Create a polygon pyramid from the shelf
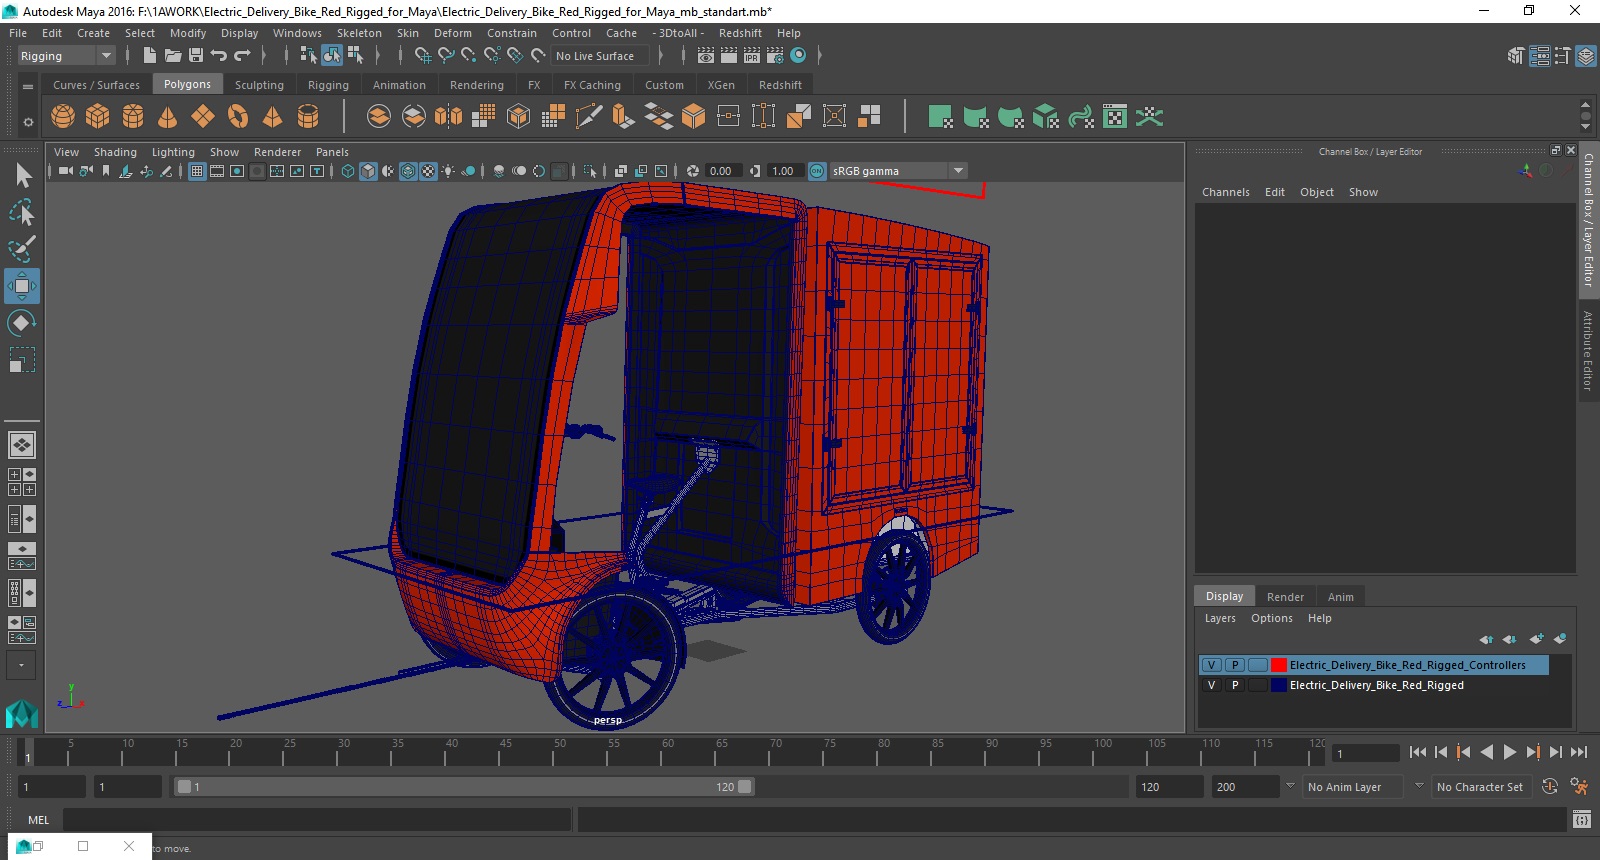Image resolution: width=1600 pixels, height=860 pixels. tap(273, 117)
